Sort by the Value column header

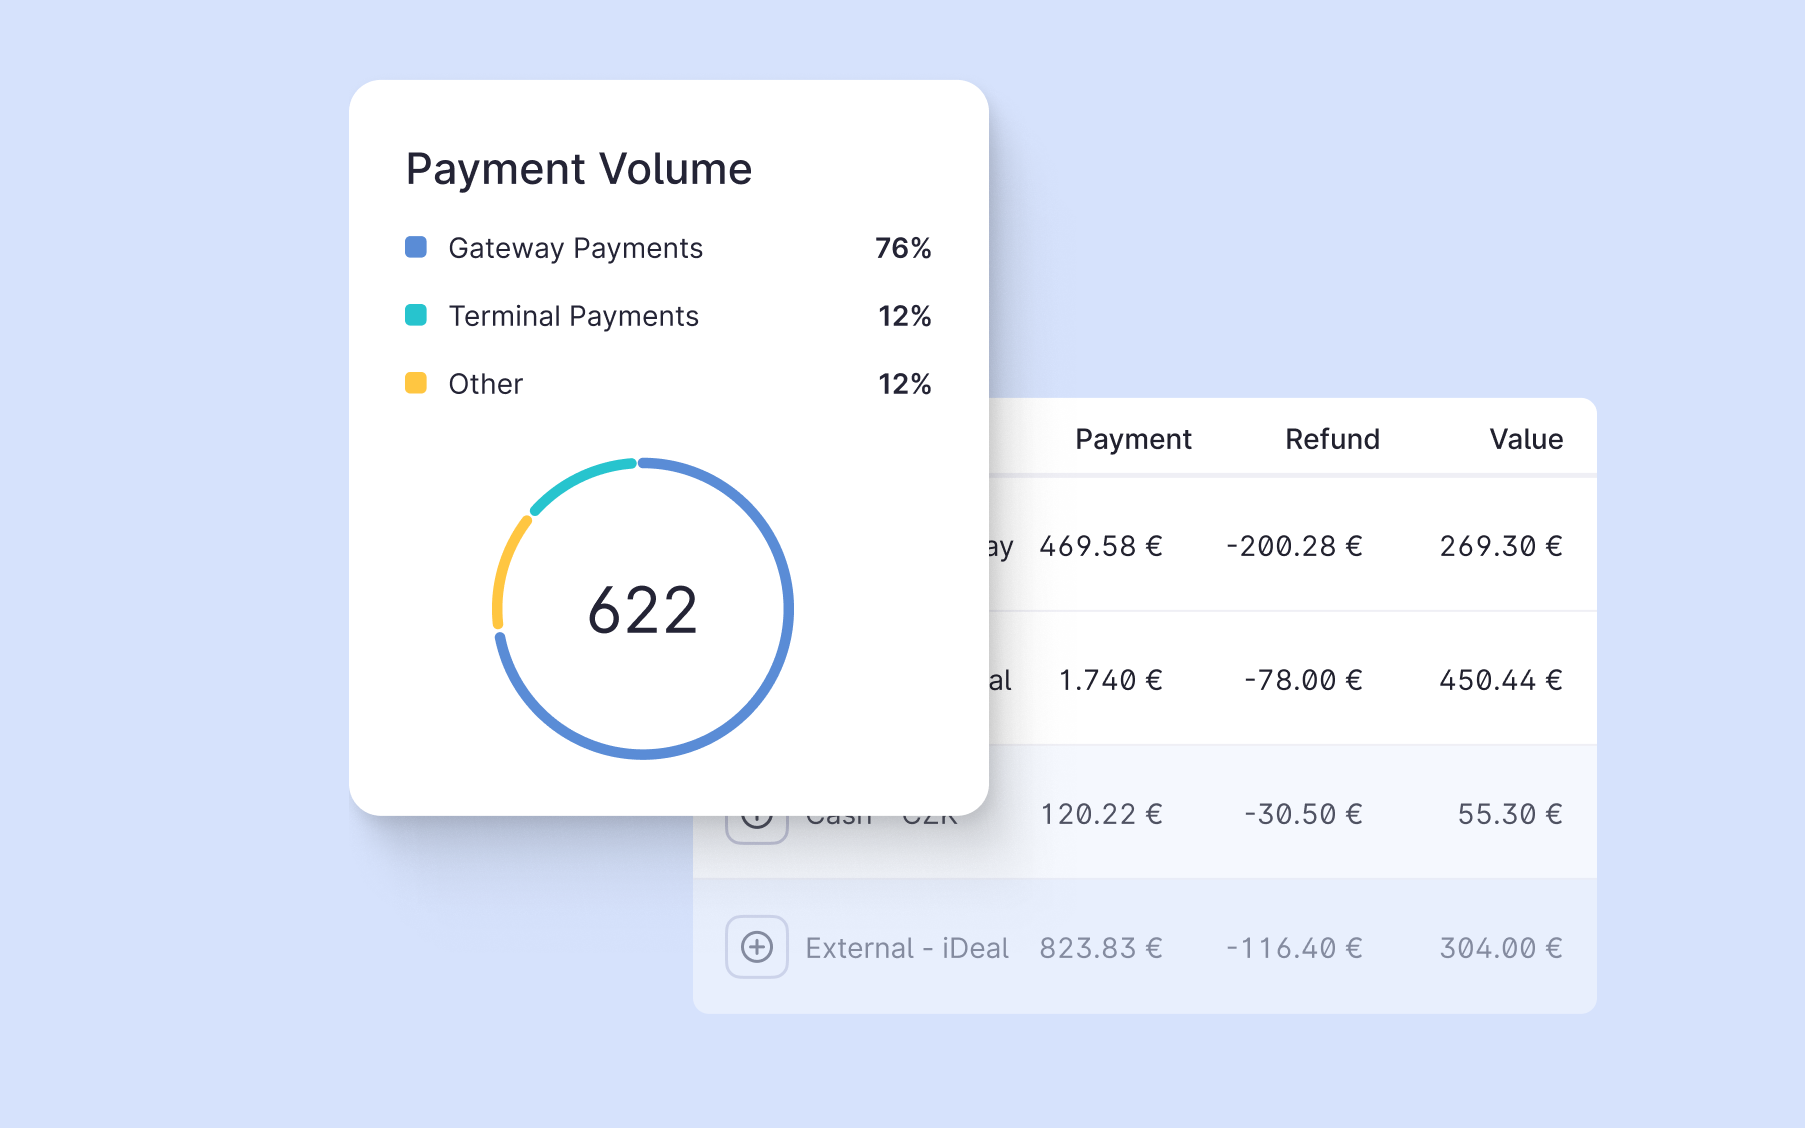[1526, 439]
